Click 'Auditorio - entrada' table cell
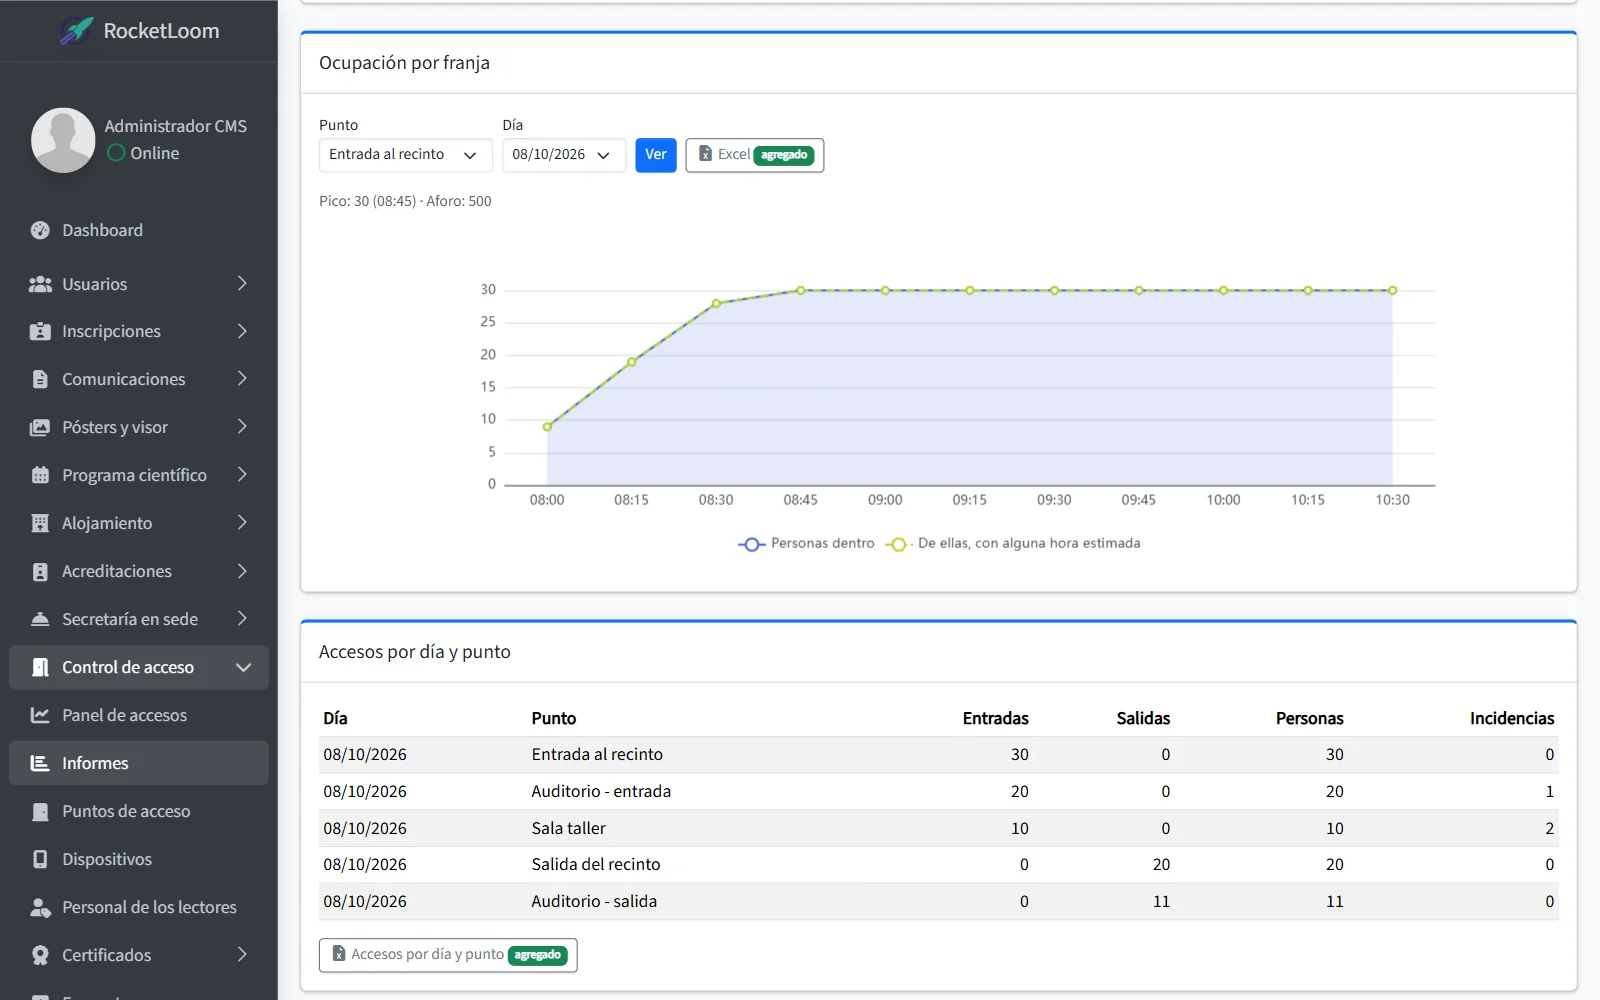 [x=601, y=791]
